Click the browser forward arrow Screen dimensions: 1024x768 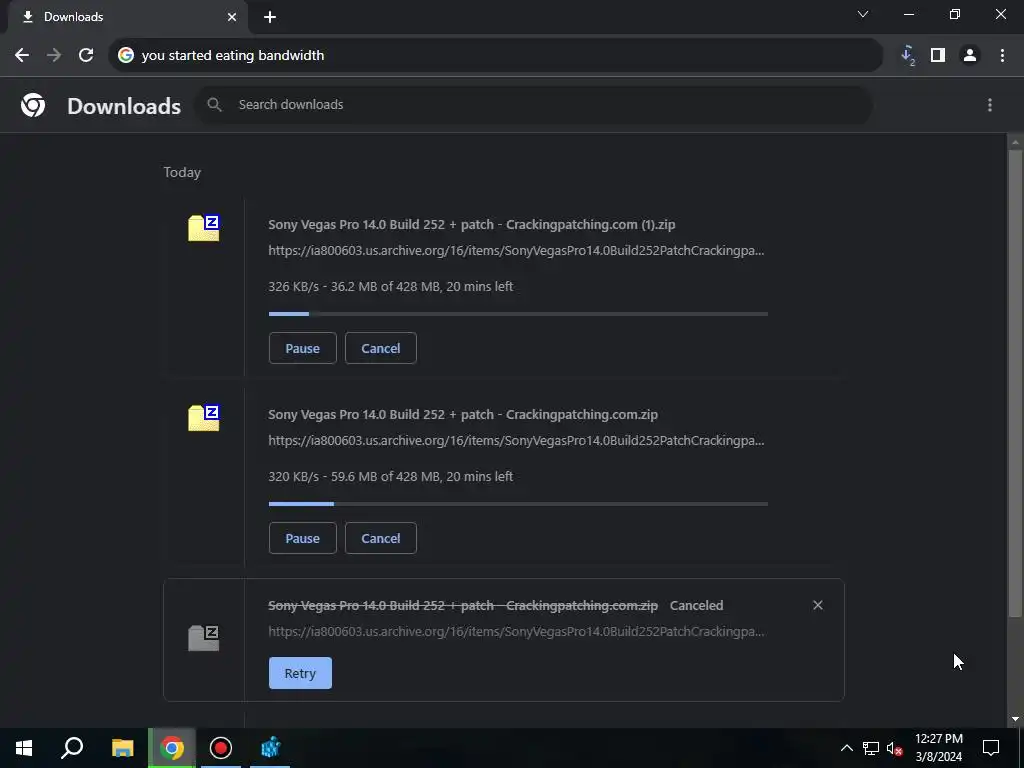54,56
